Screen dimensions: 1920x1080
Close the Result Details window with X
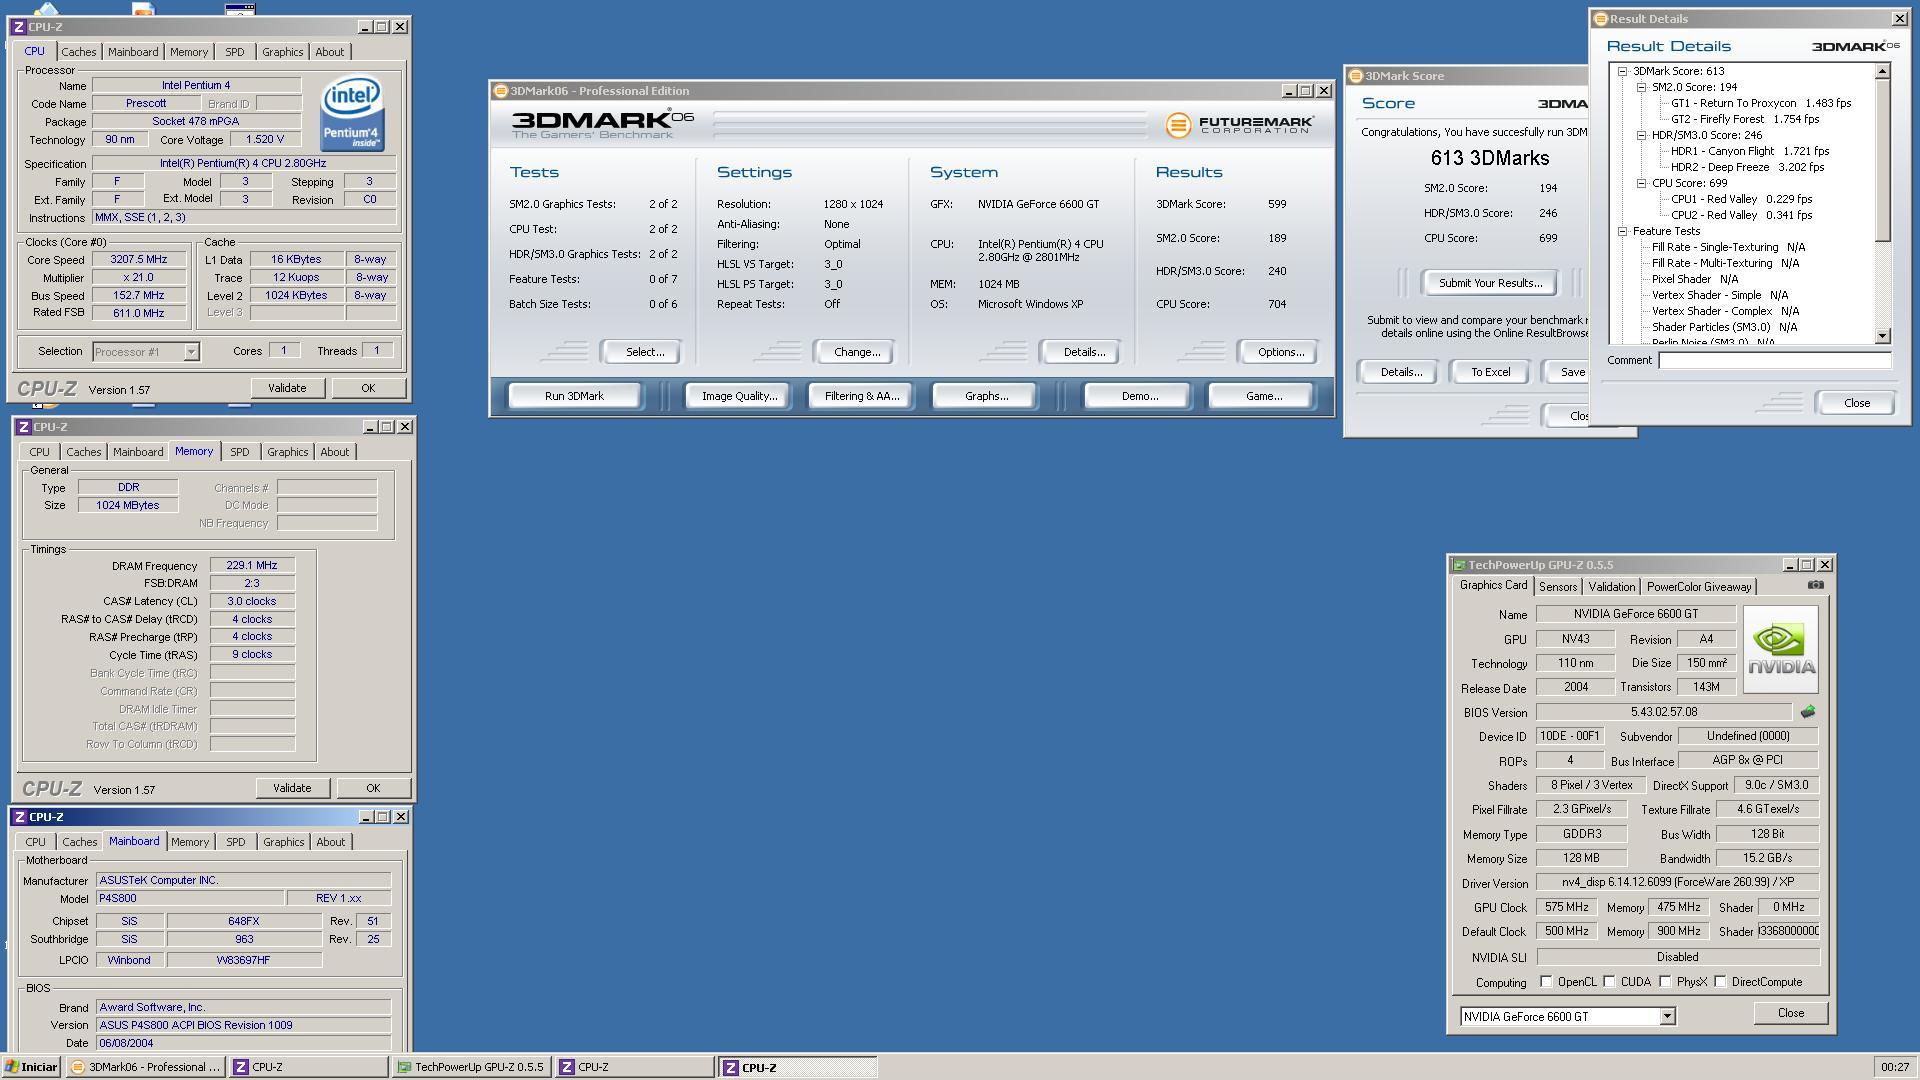1899,19
